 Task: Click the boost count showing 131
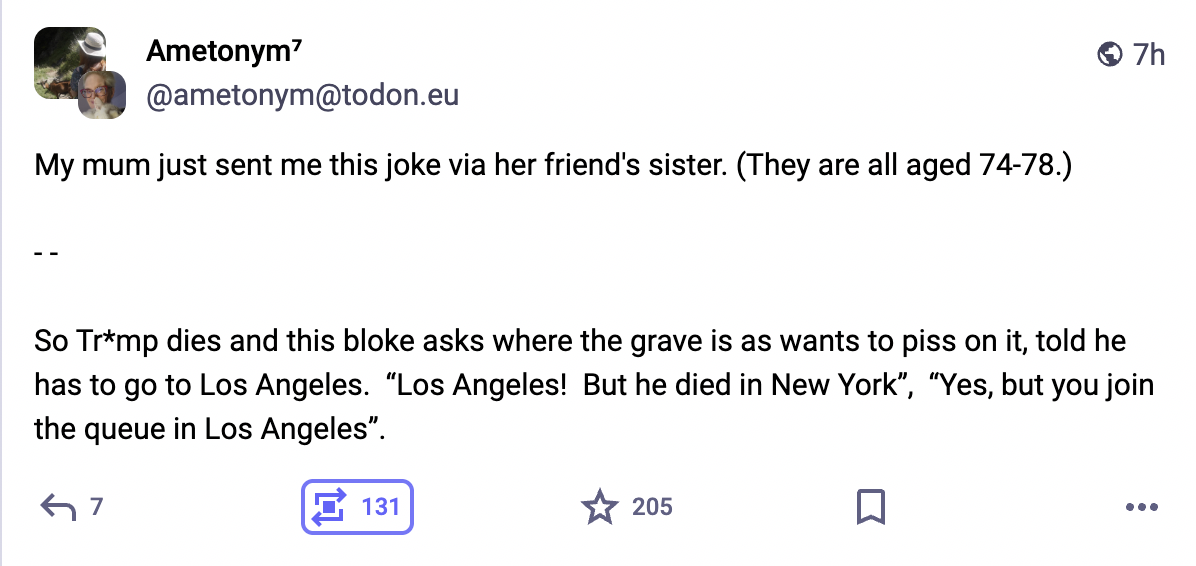pos(380,507)
